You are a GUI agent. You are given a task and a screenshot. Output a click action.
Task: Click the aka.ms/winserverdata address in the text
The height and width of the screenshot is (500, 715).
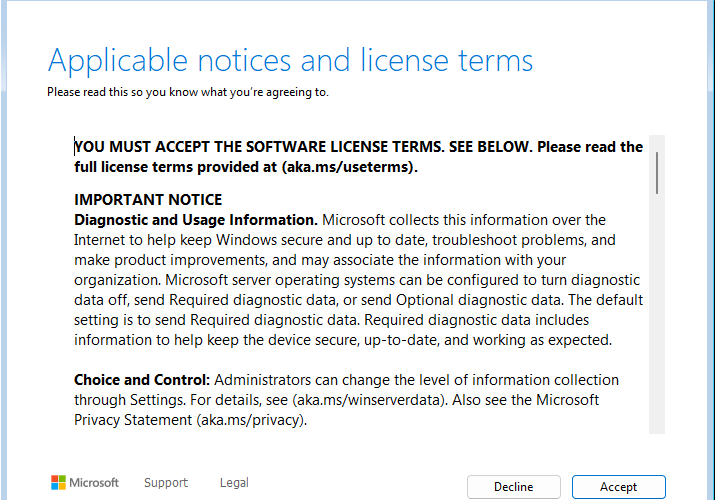tap(368, 400)
